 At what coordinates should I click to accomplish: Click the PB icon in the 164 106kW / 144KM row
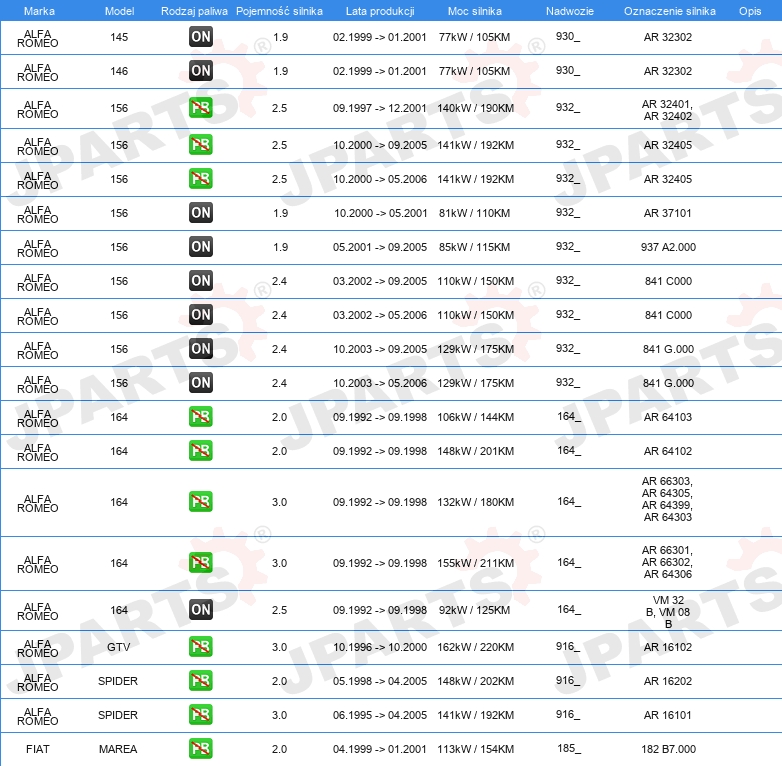[201, 416]
